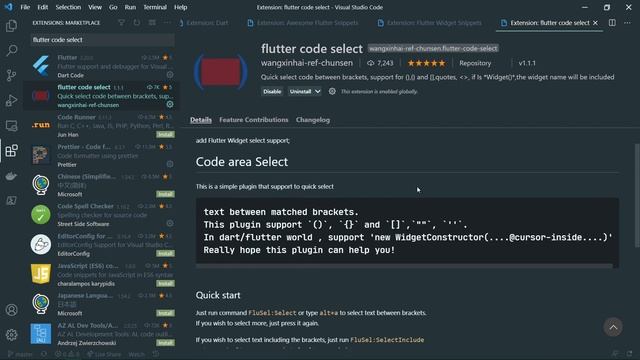Open the Explorer view in activity bar
This screenshot has width=640, height=360.
(11, 26)
